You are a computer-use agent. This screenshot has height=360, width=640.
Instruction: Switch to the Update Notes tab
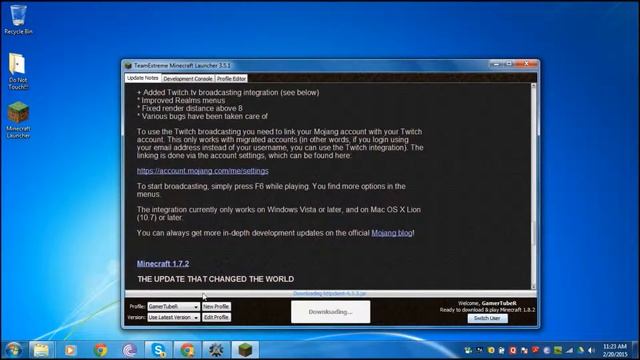[142, 78]
